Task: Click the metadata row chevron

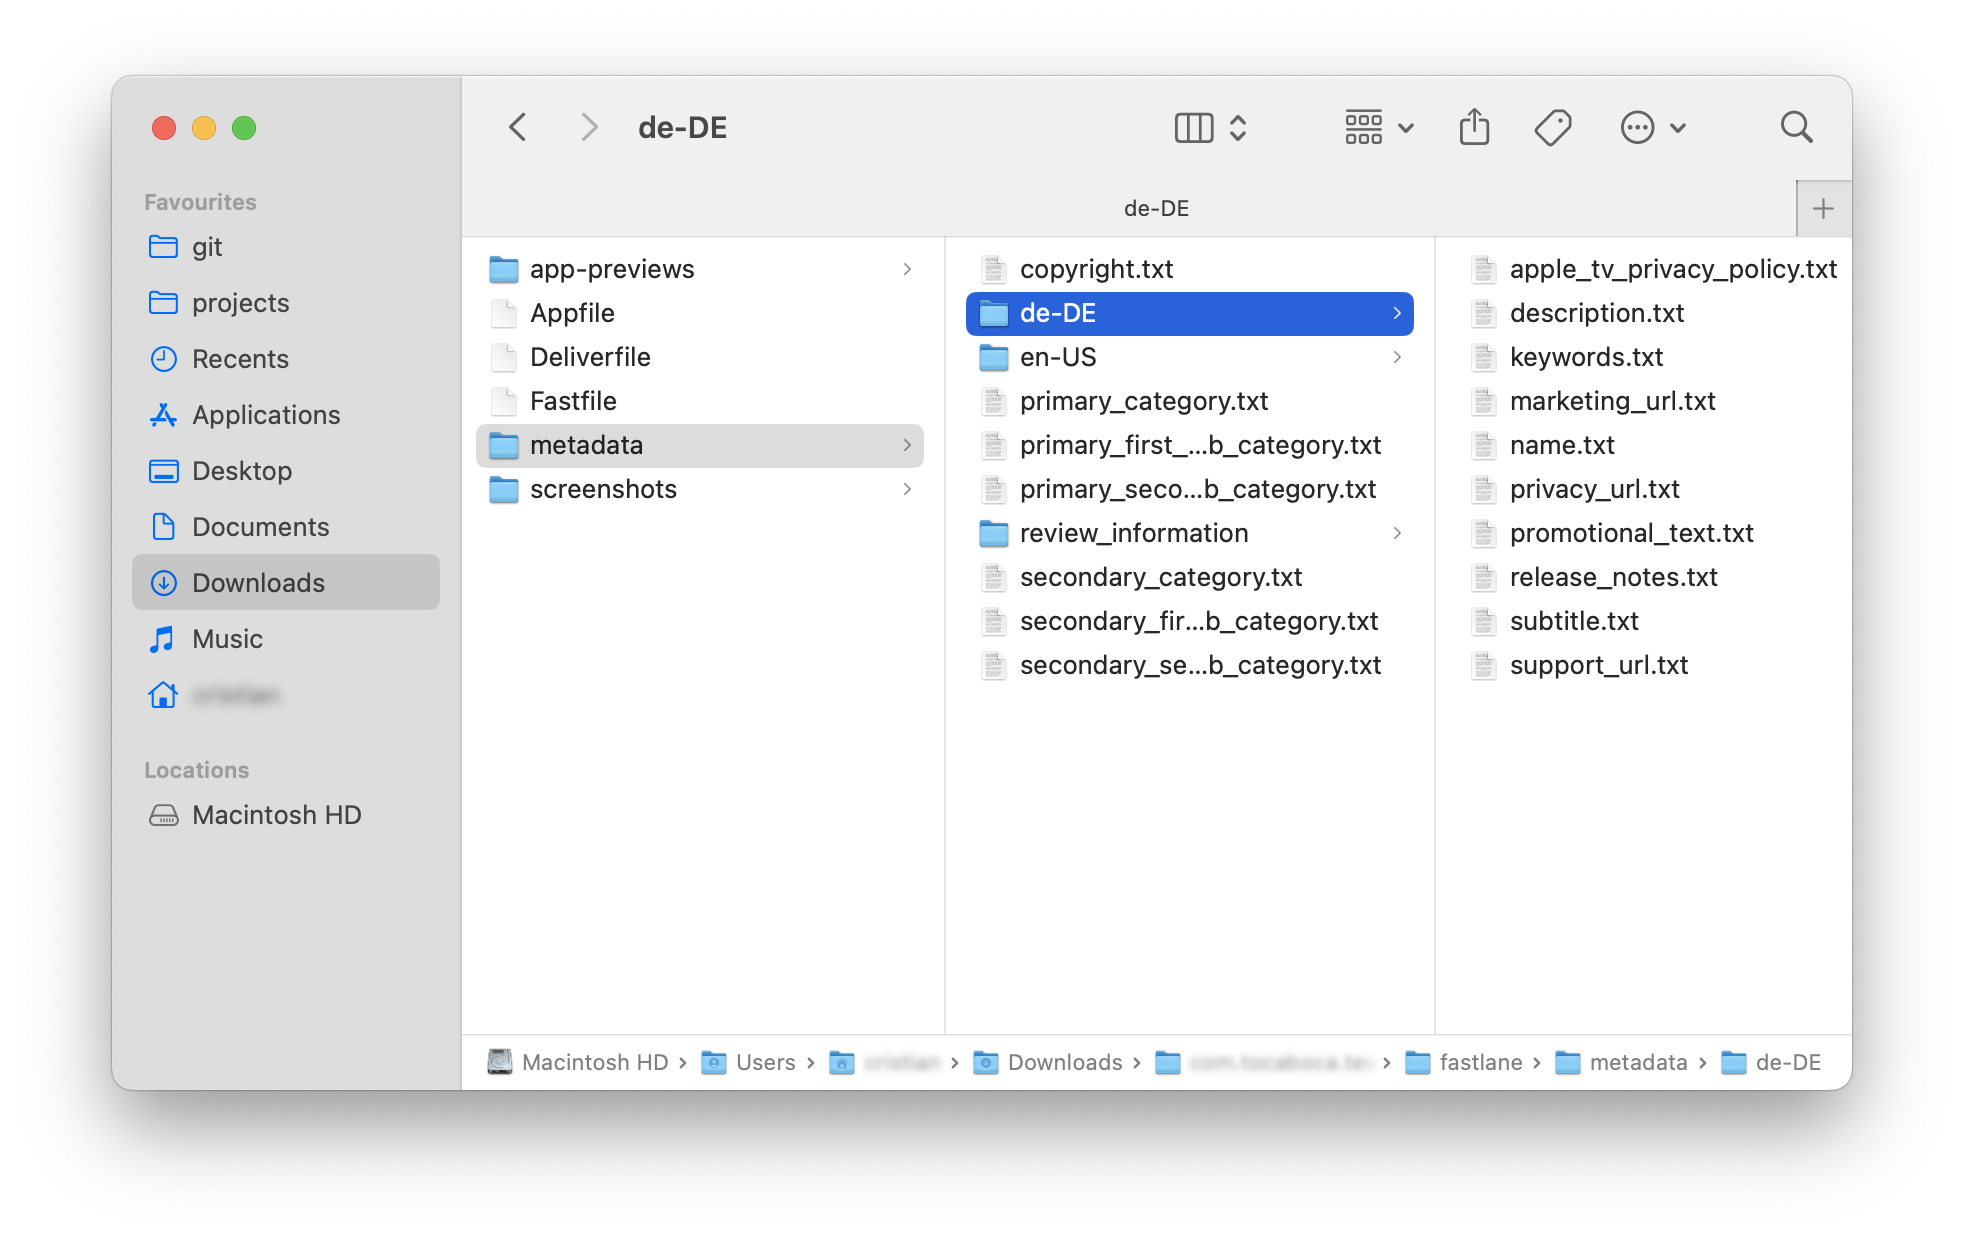Action: (907, 445)
